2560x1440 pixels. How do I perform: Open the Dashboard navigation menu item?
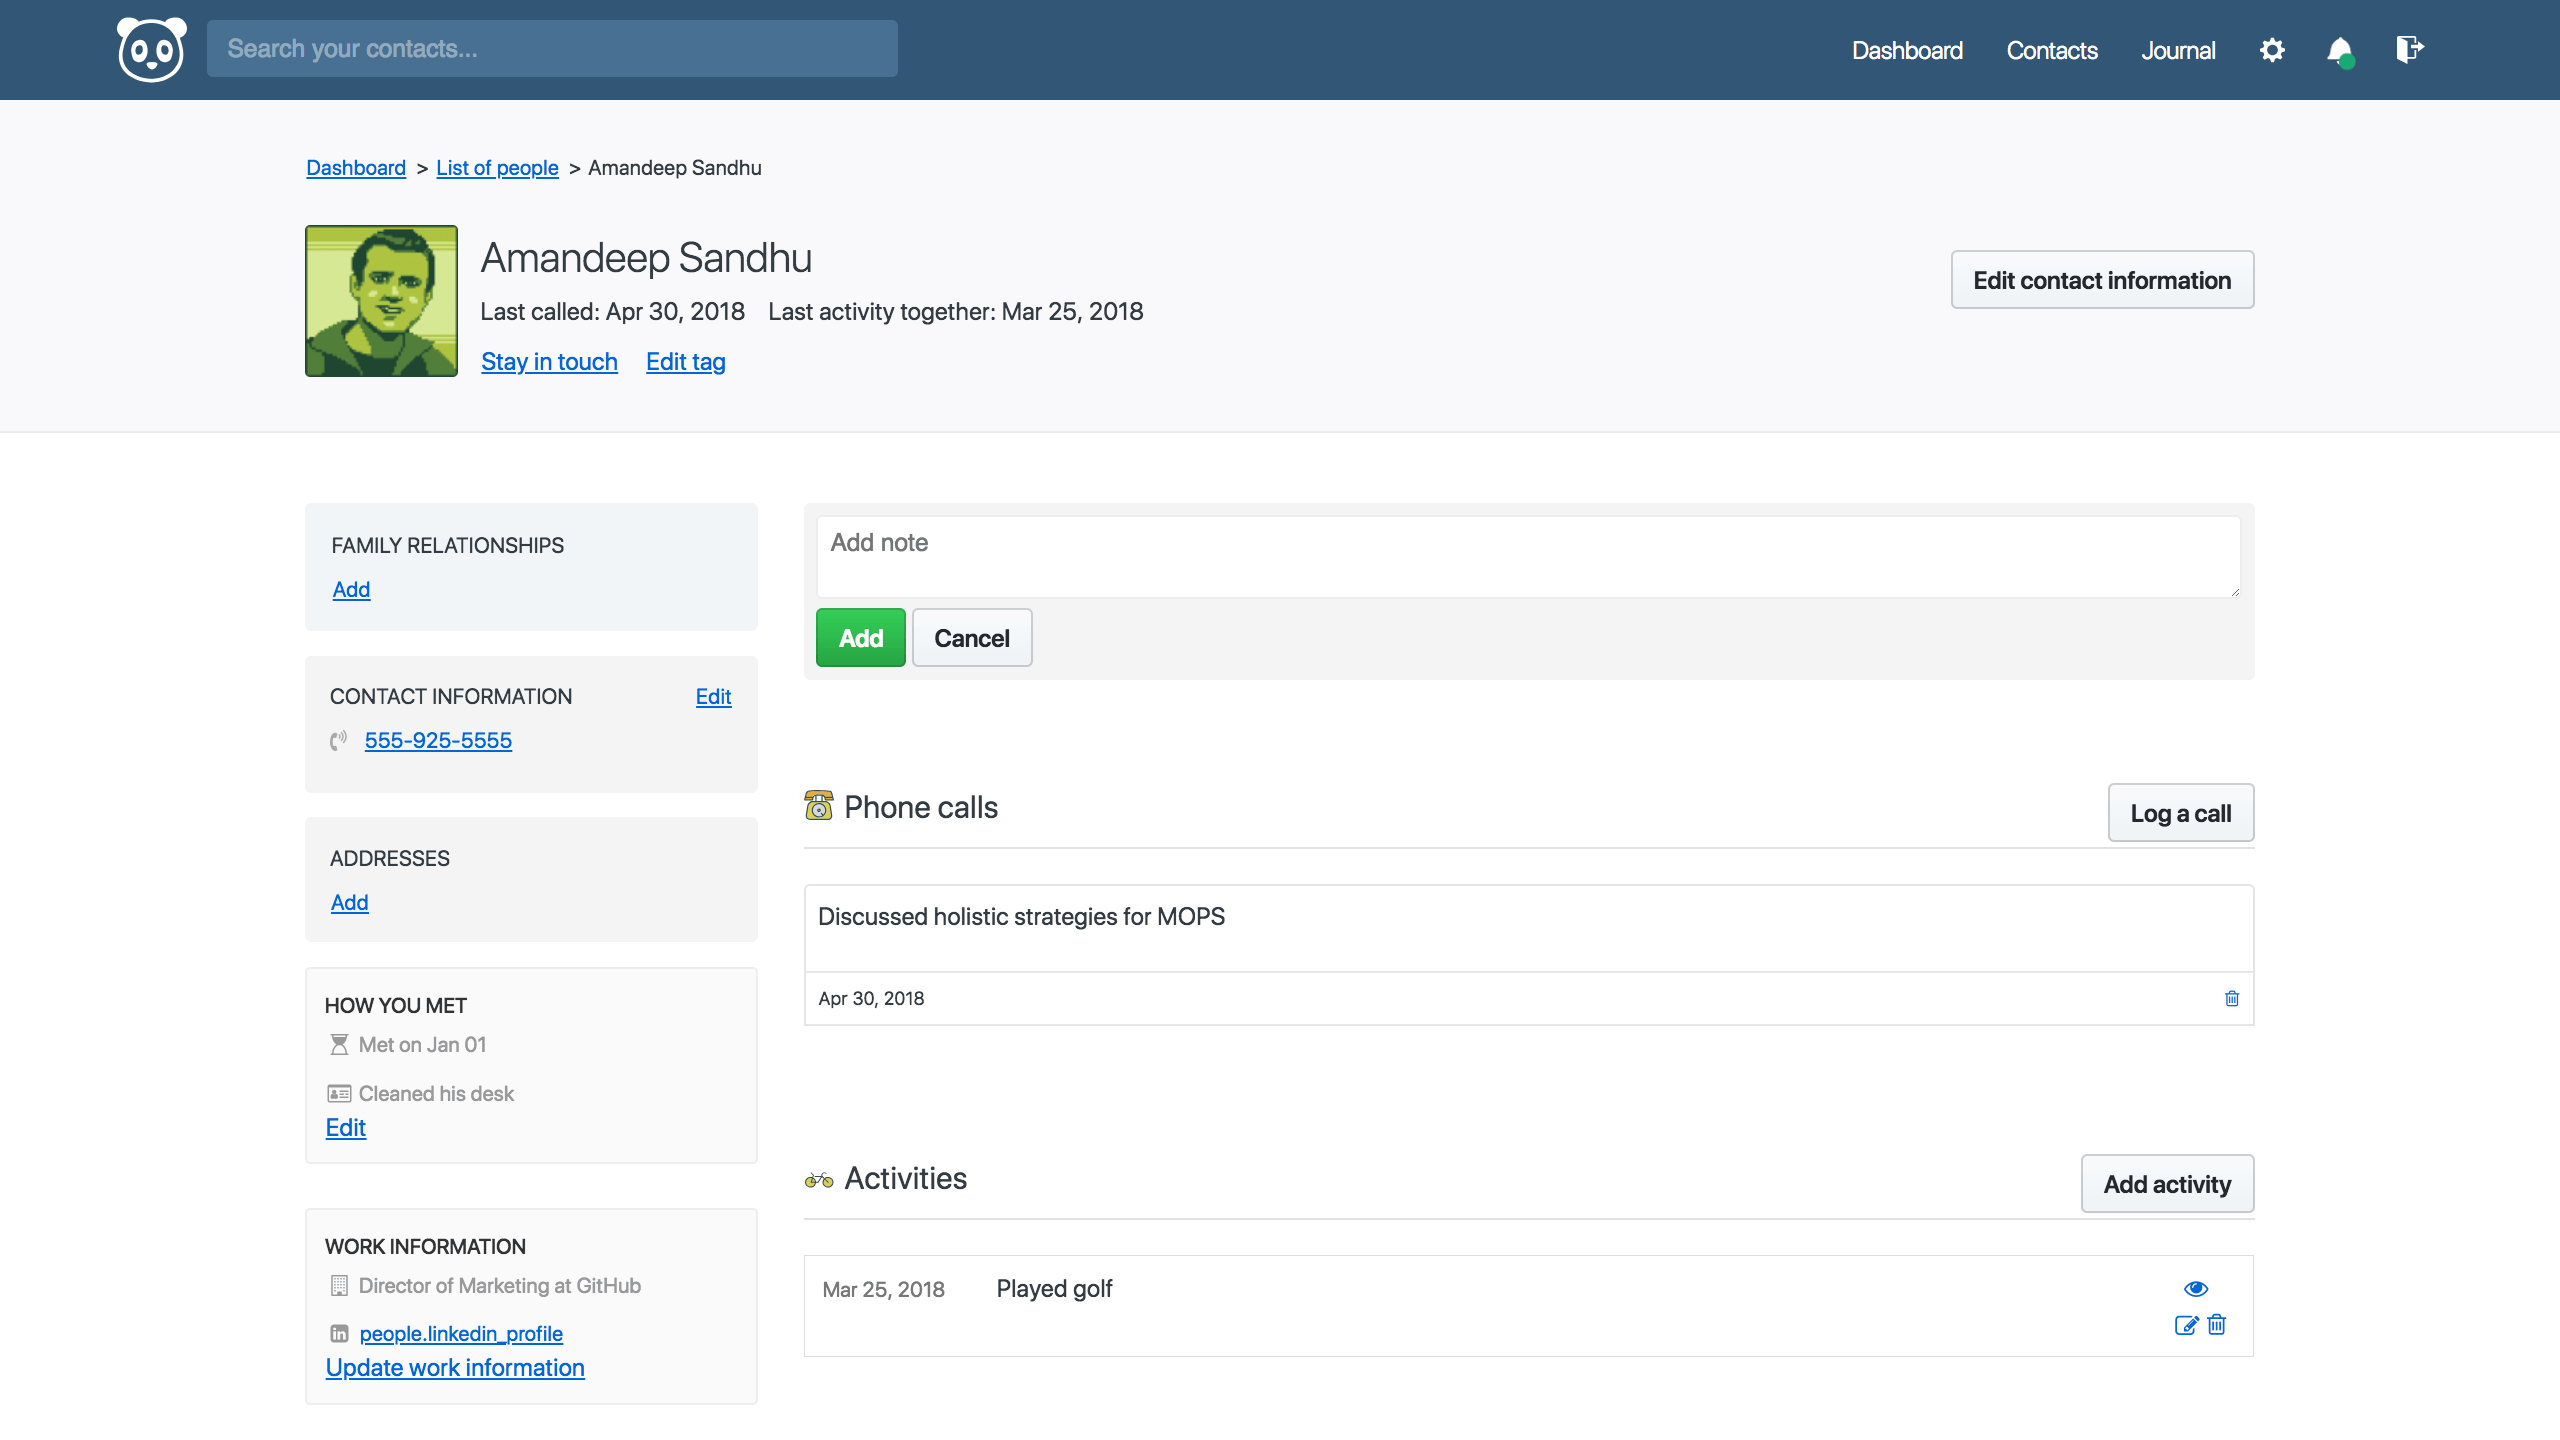click(1908, 49)
